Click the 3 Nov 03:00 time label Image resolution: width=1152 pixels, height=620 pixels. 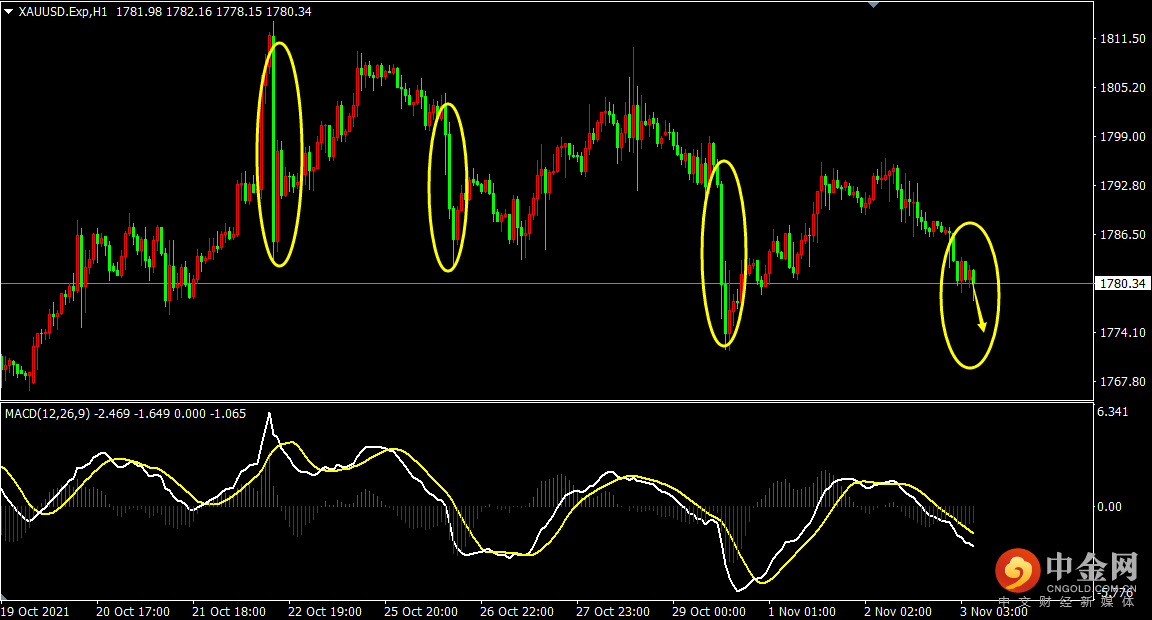pos(994,611)
